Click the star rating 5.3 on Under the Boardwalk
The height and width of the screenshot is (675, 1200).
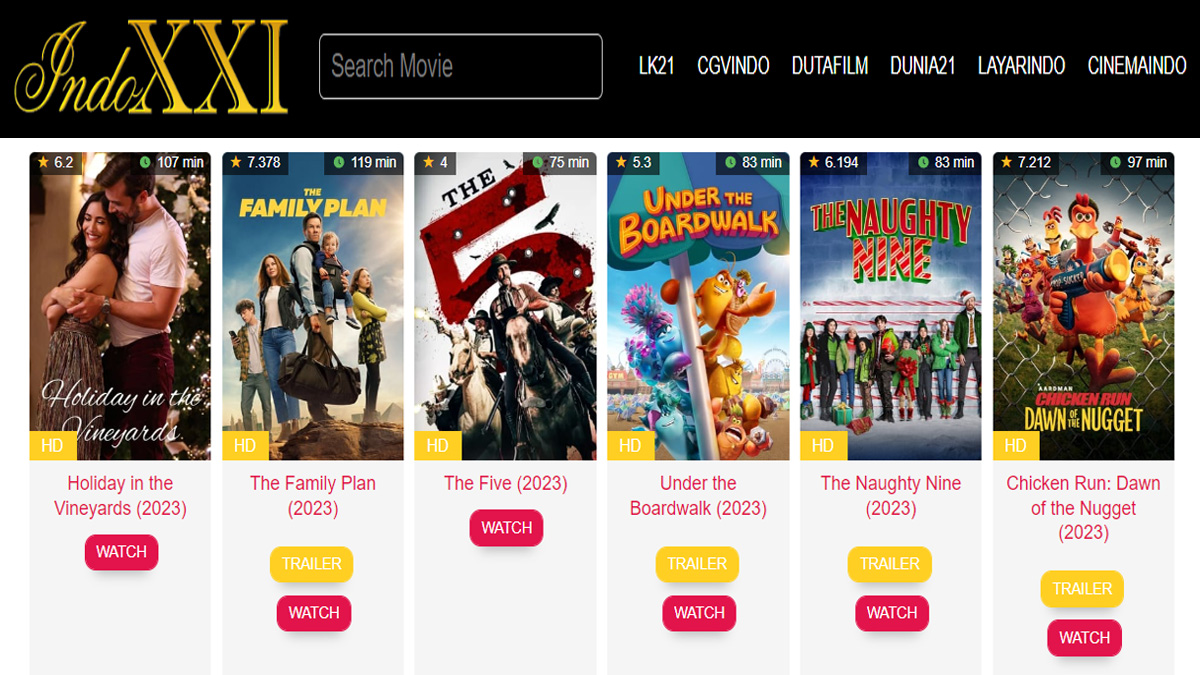coord(634,162)
